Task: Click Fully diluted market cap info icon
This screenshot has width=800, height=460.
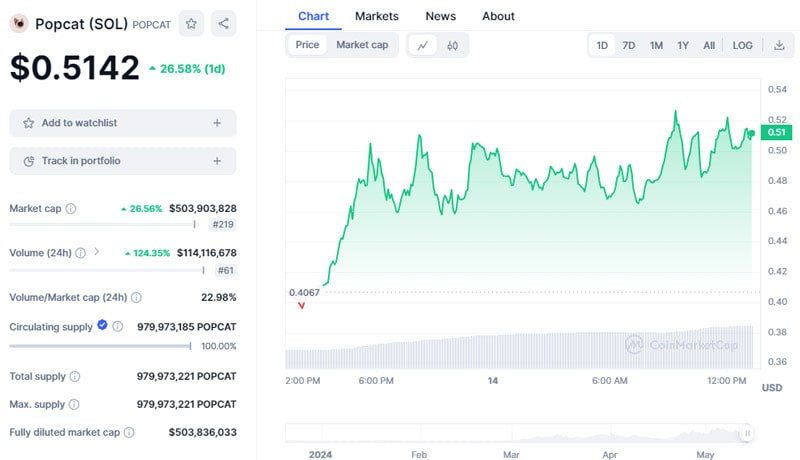Action: (x=129, y=432)
